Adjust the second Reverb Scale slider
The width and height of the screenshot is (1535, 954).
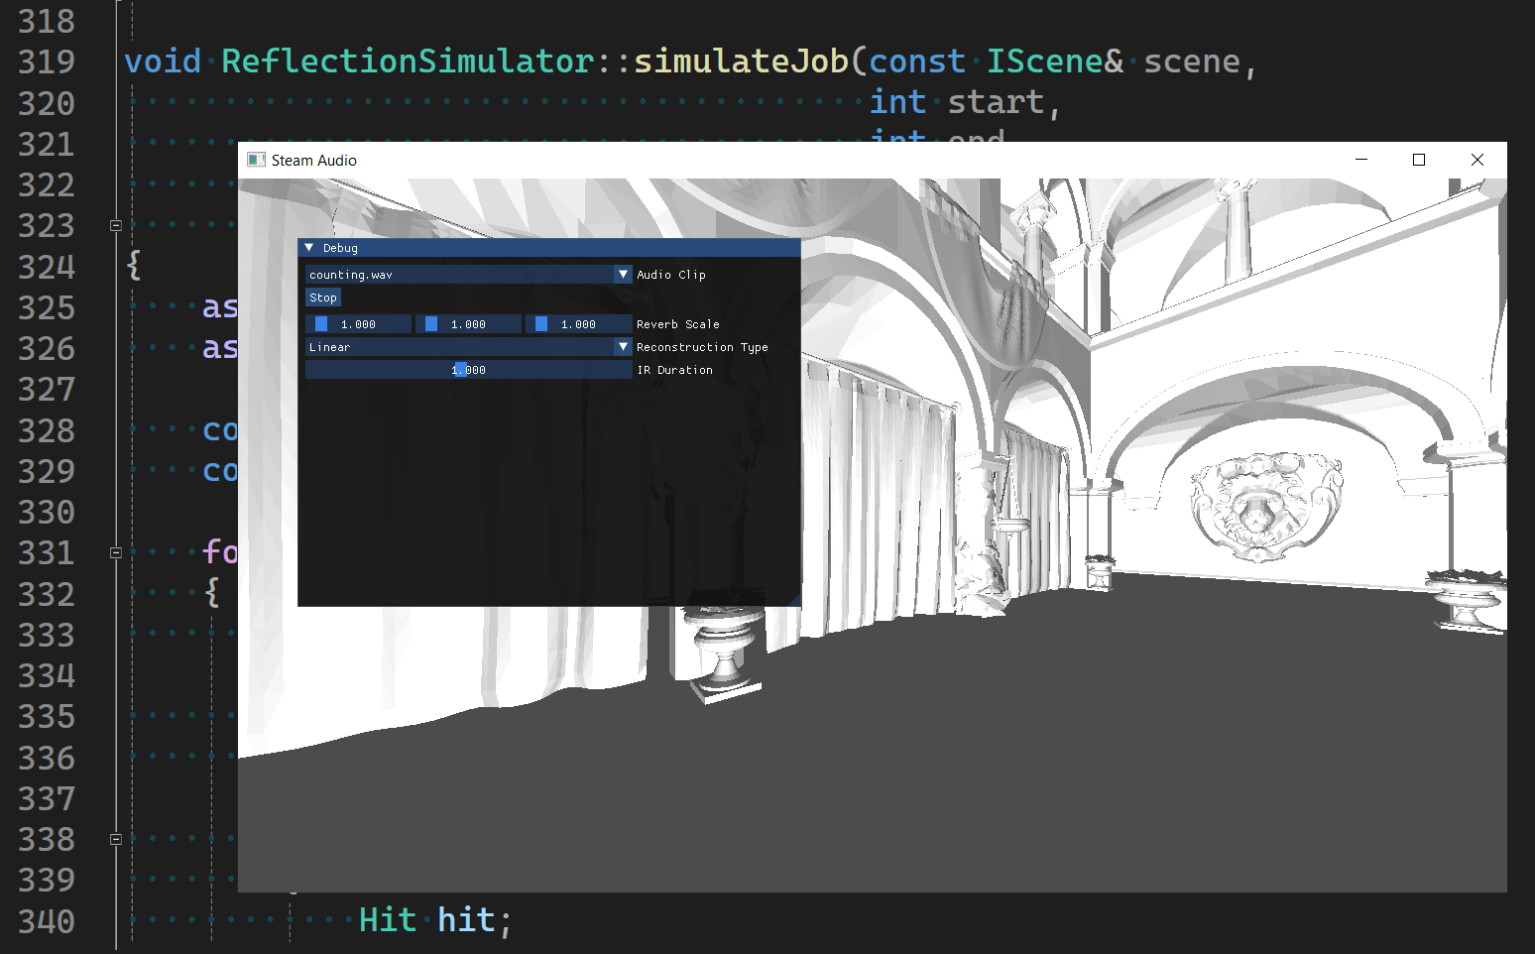(468, 324)
